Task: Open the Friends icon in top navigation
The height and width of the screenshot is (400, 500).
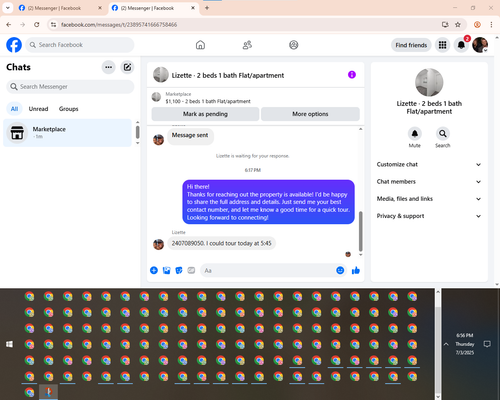Action: tap(247, 45)
